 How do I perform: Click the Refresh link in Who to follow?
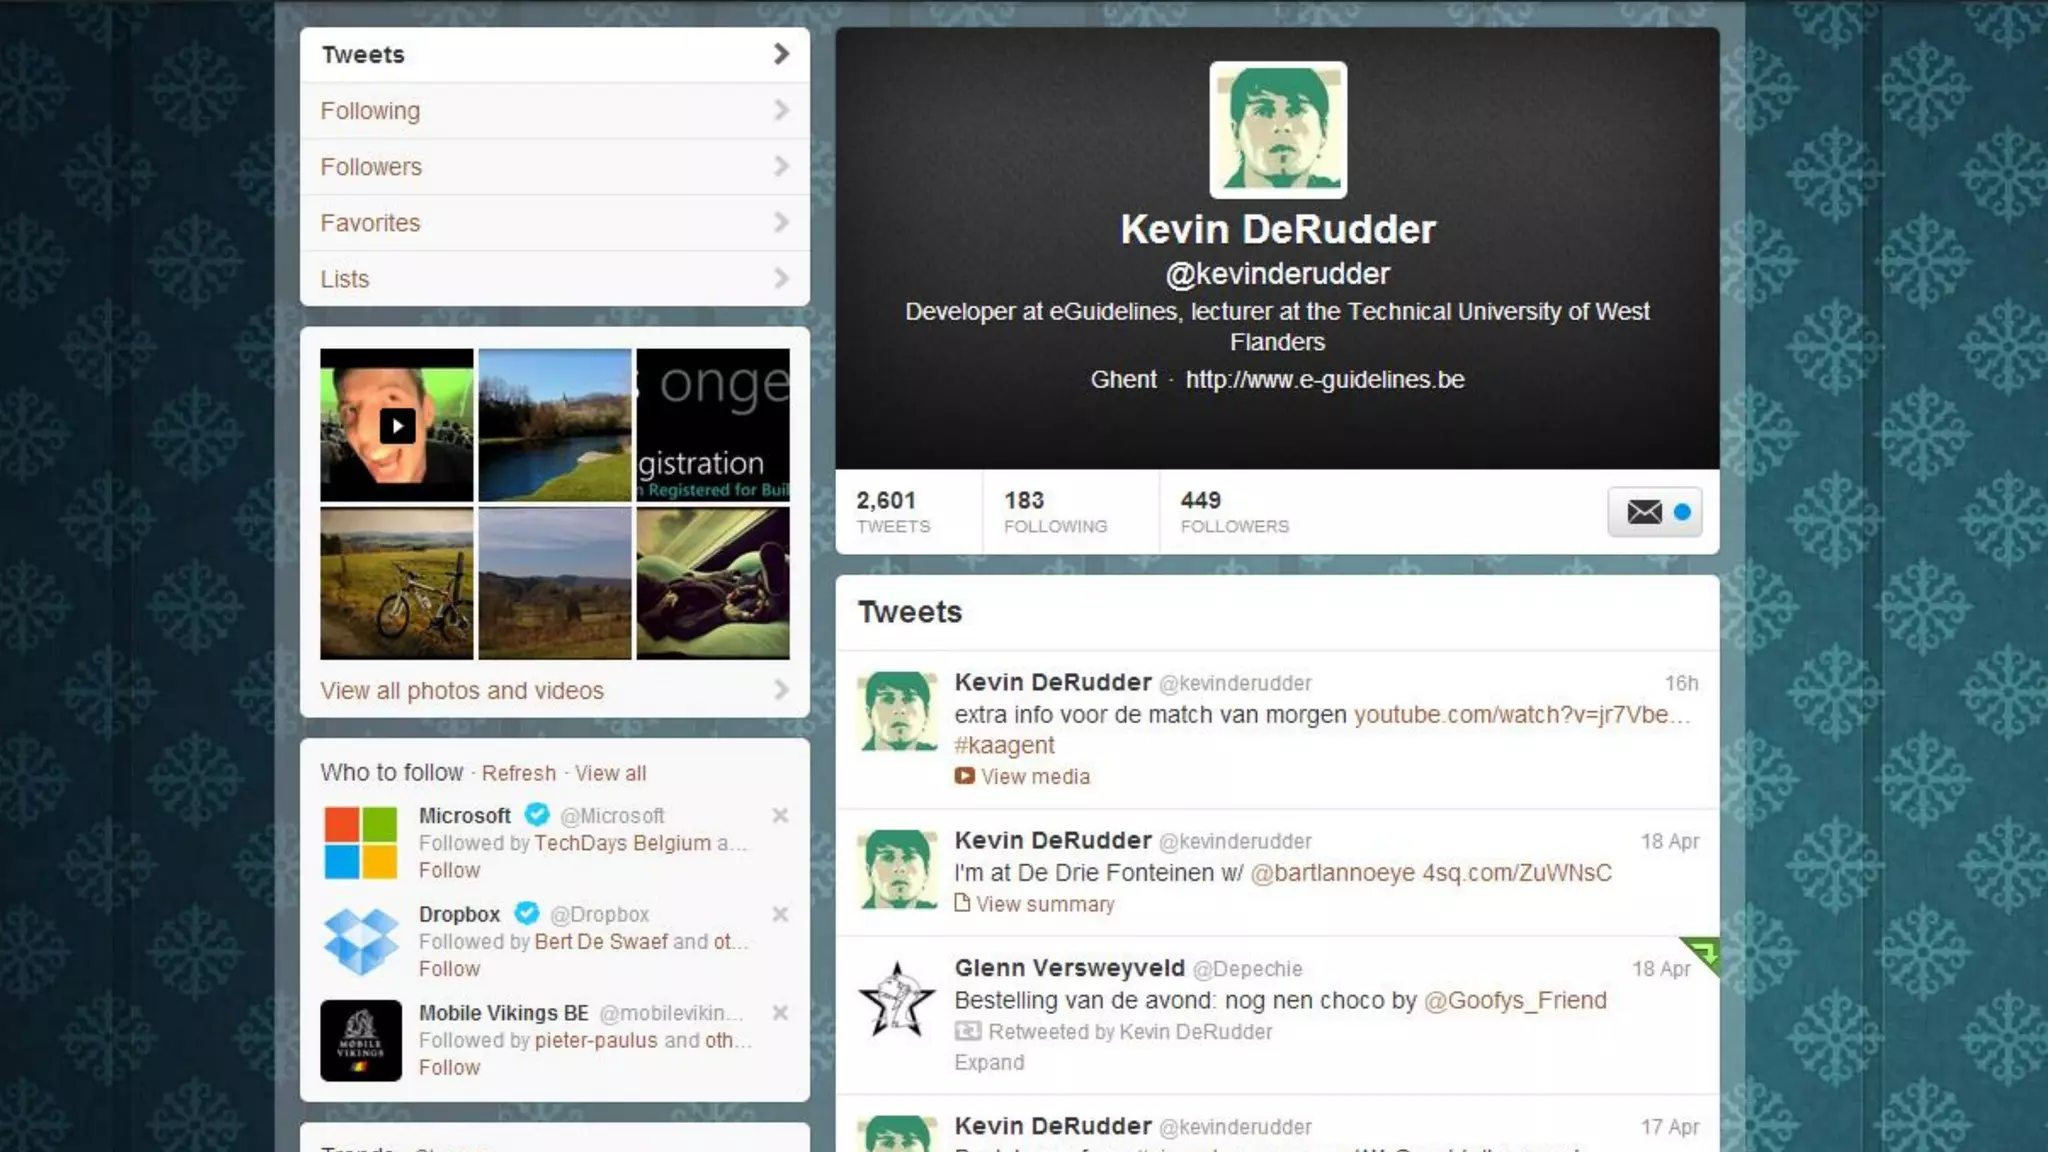click(x=518, y=773)
